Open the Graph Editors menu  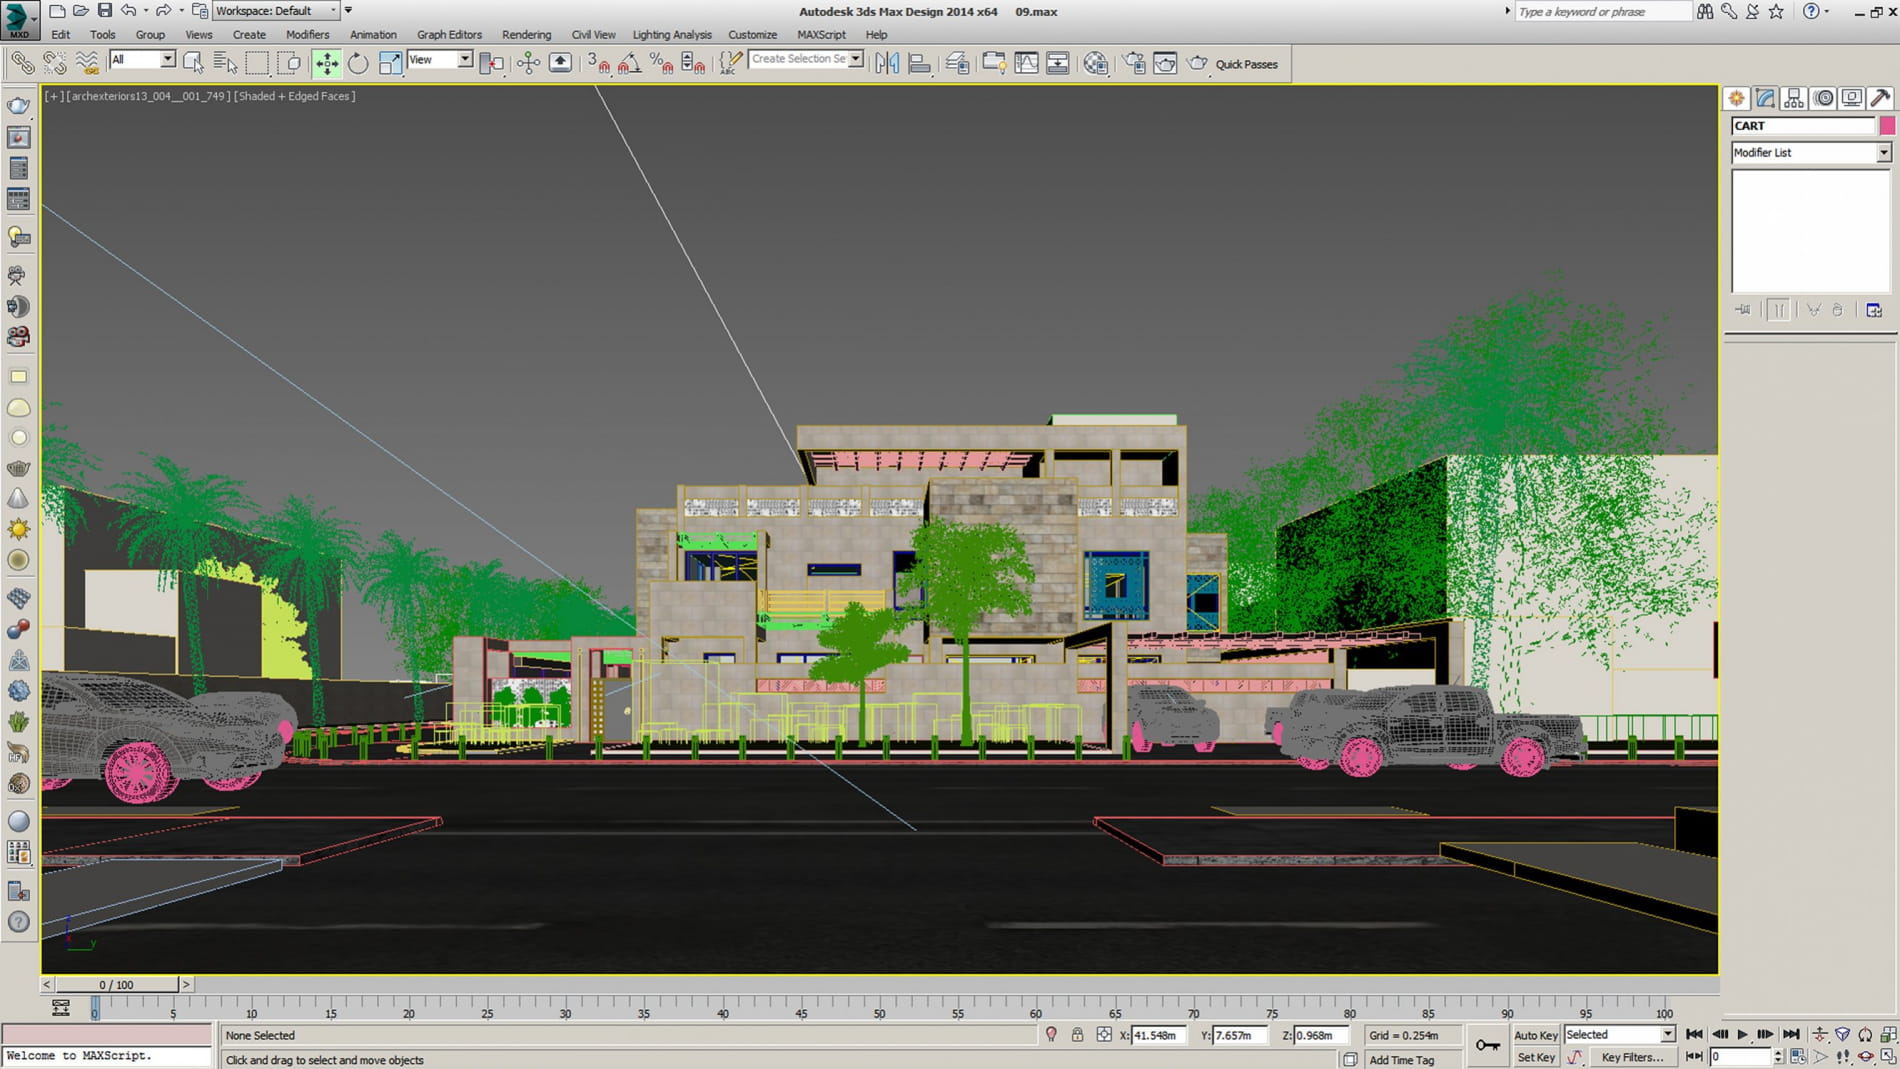[x=449, y=34]
